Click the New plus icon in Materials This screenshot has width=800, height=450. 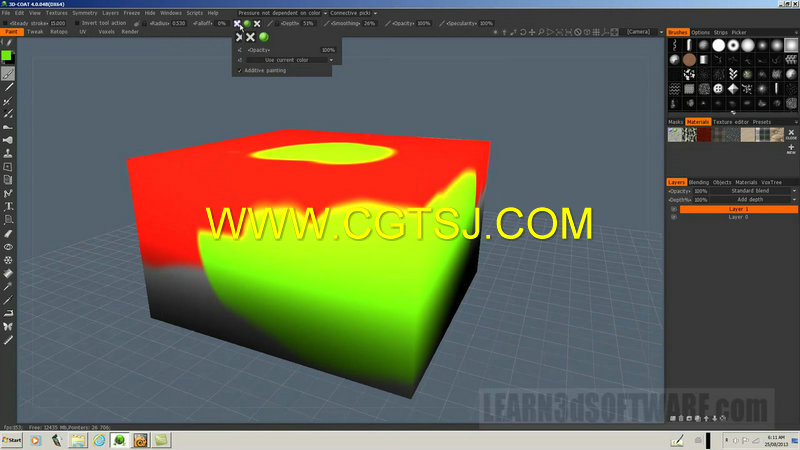pos(791,148)
